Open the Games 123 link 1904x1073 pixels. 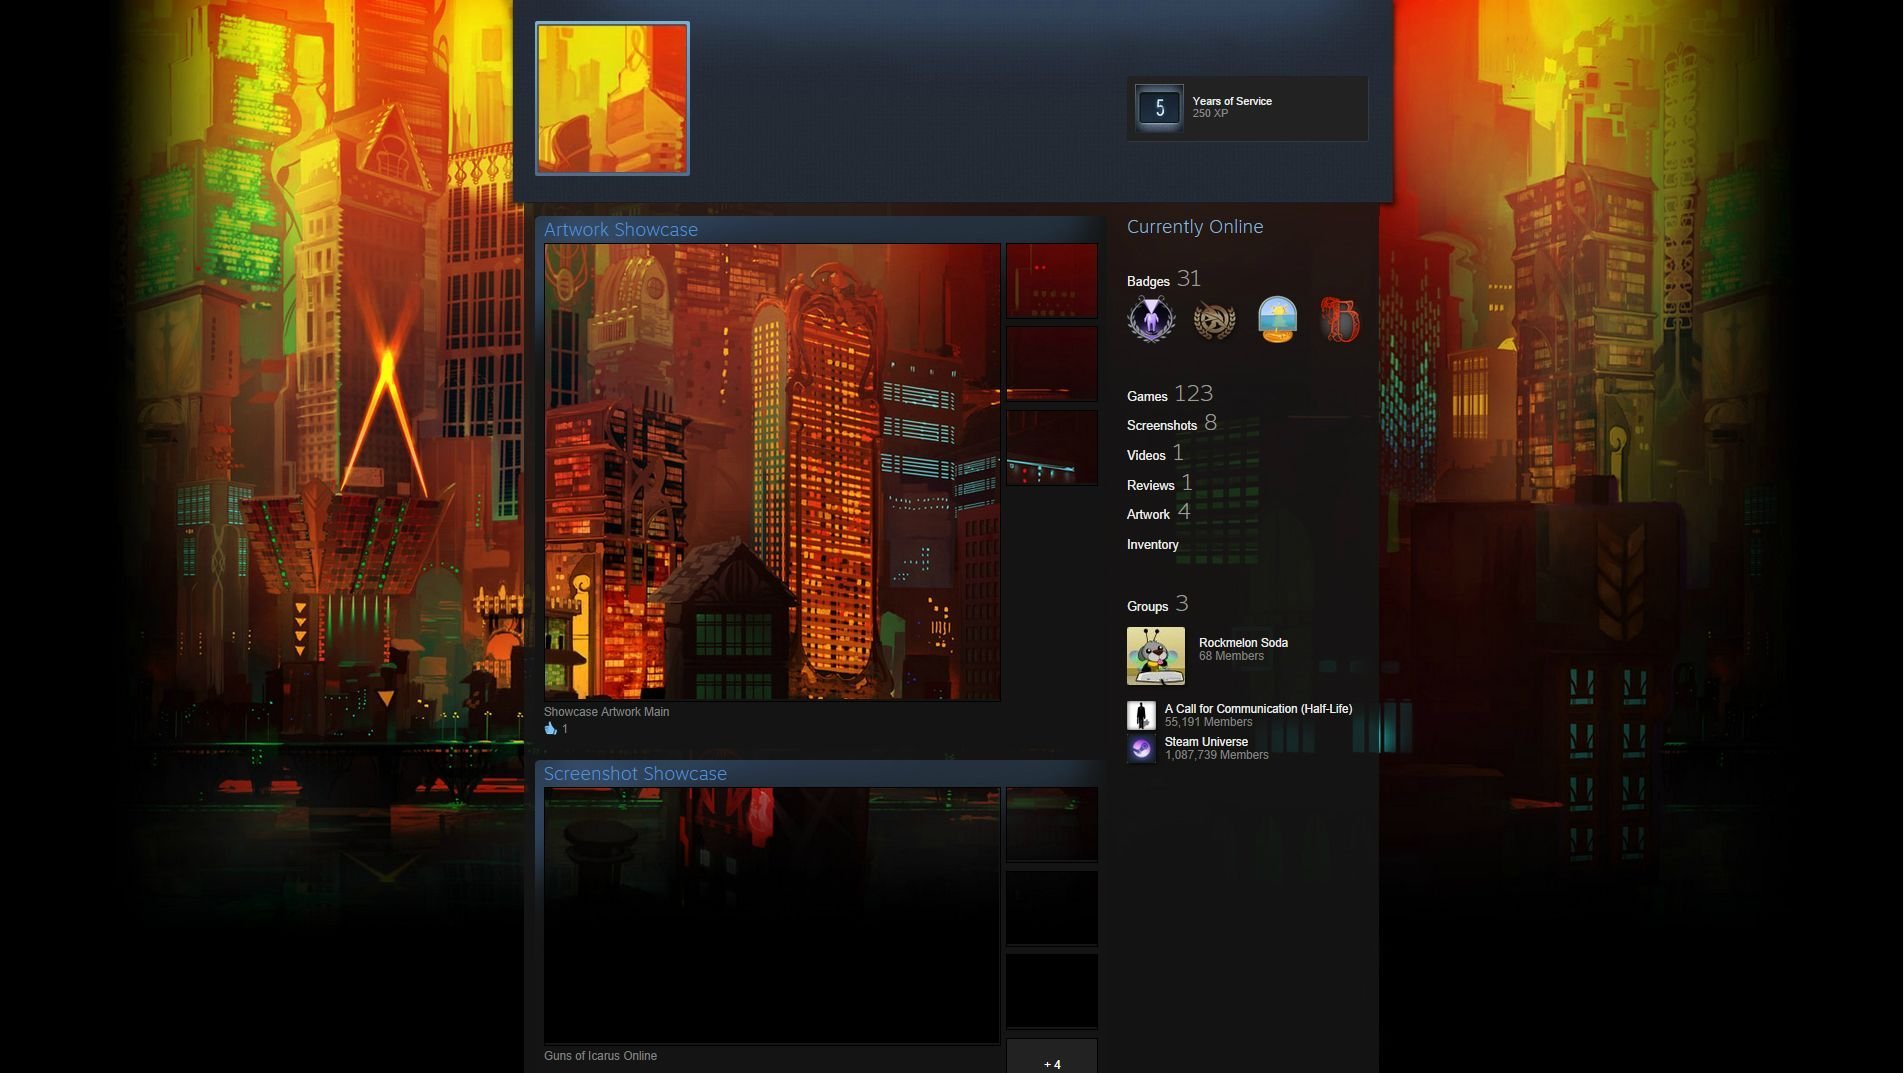[1170, 394]
